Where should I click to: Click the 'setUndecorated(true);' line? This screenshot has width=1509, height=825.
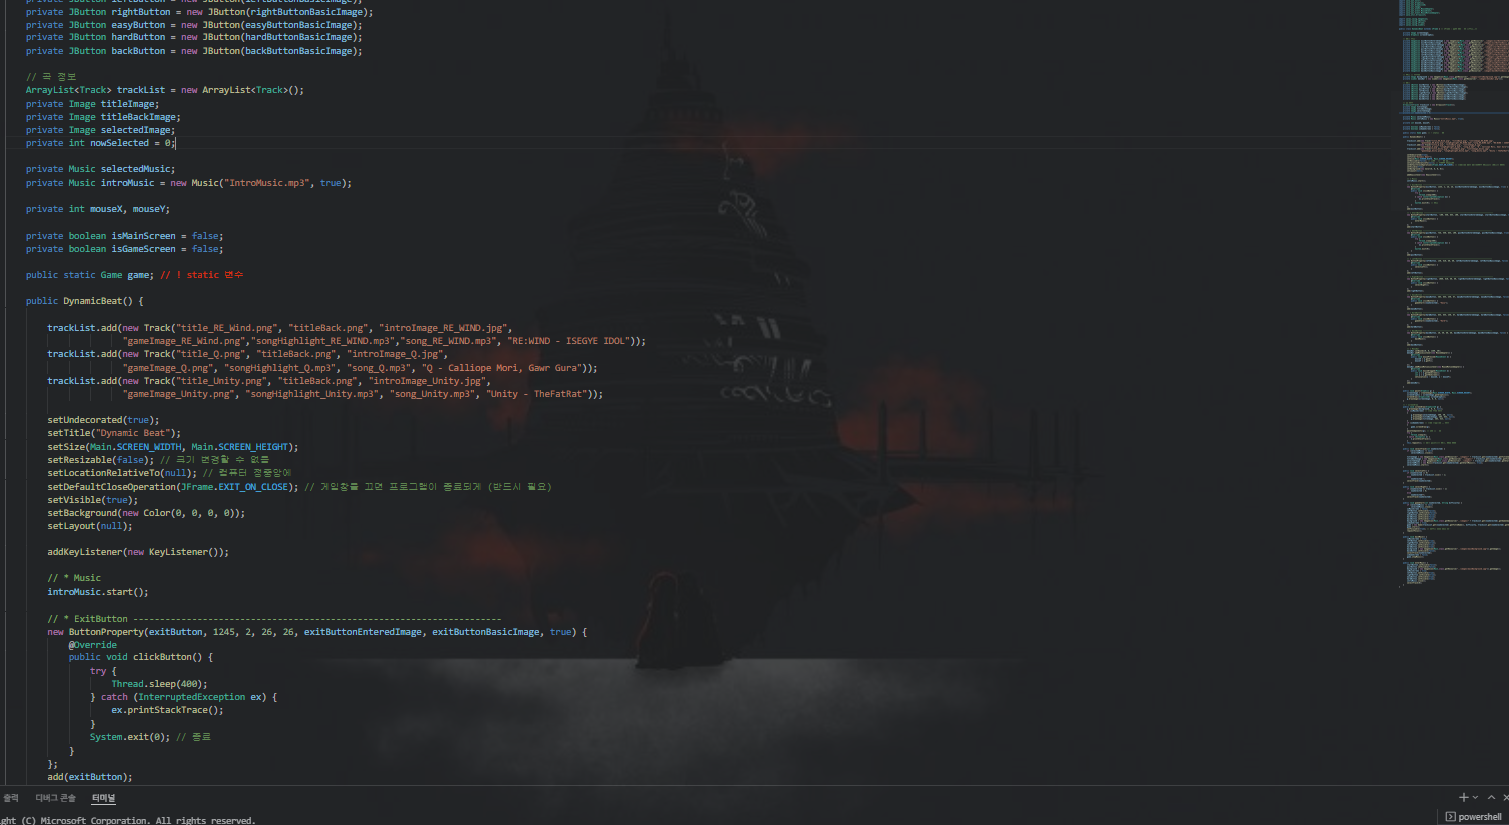pos(103,420)
